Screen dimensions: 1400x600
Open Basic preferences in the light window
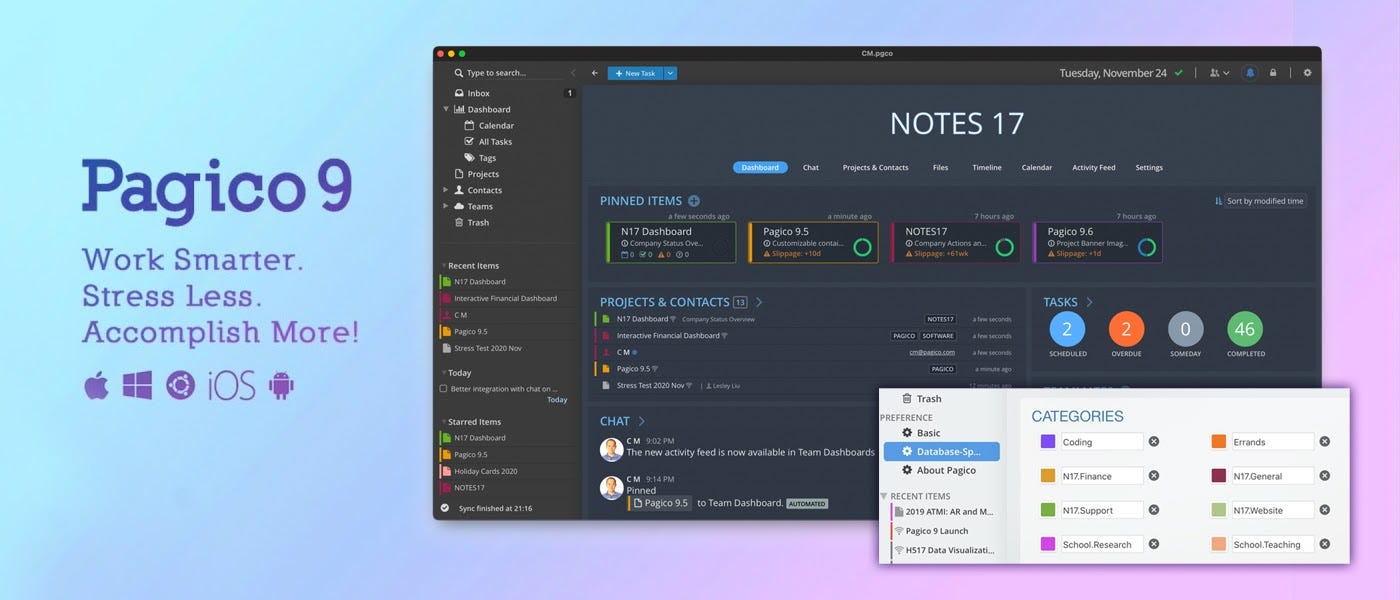(x=921, y=433)
